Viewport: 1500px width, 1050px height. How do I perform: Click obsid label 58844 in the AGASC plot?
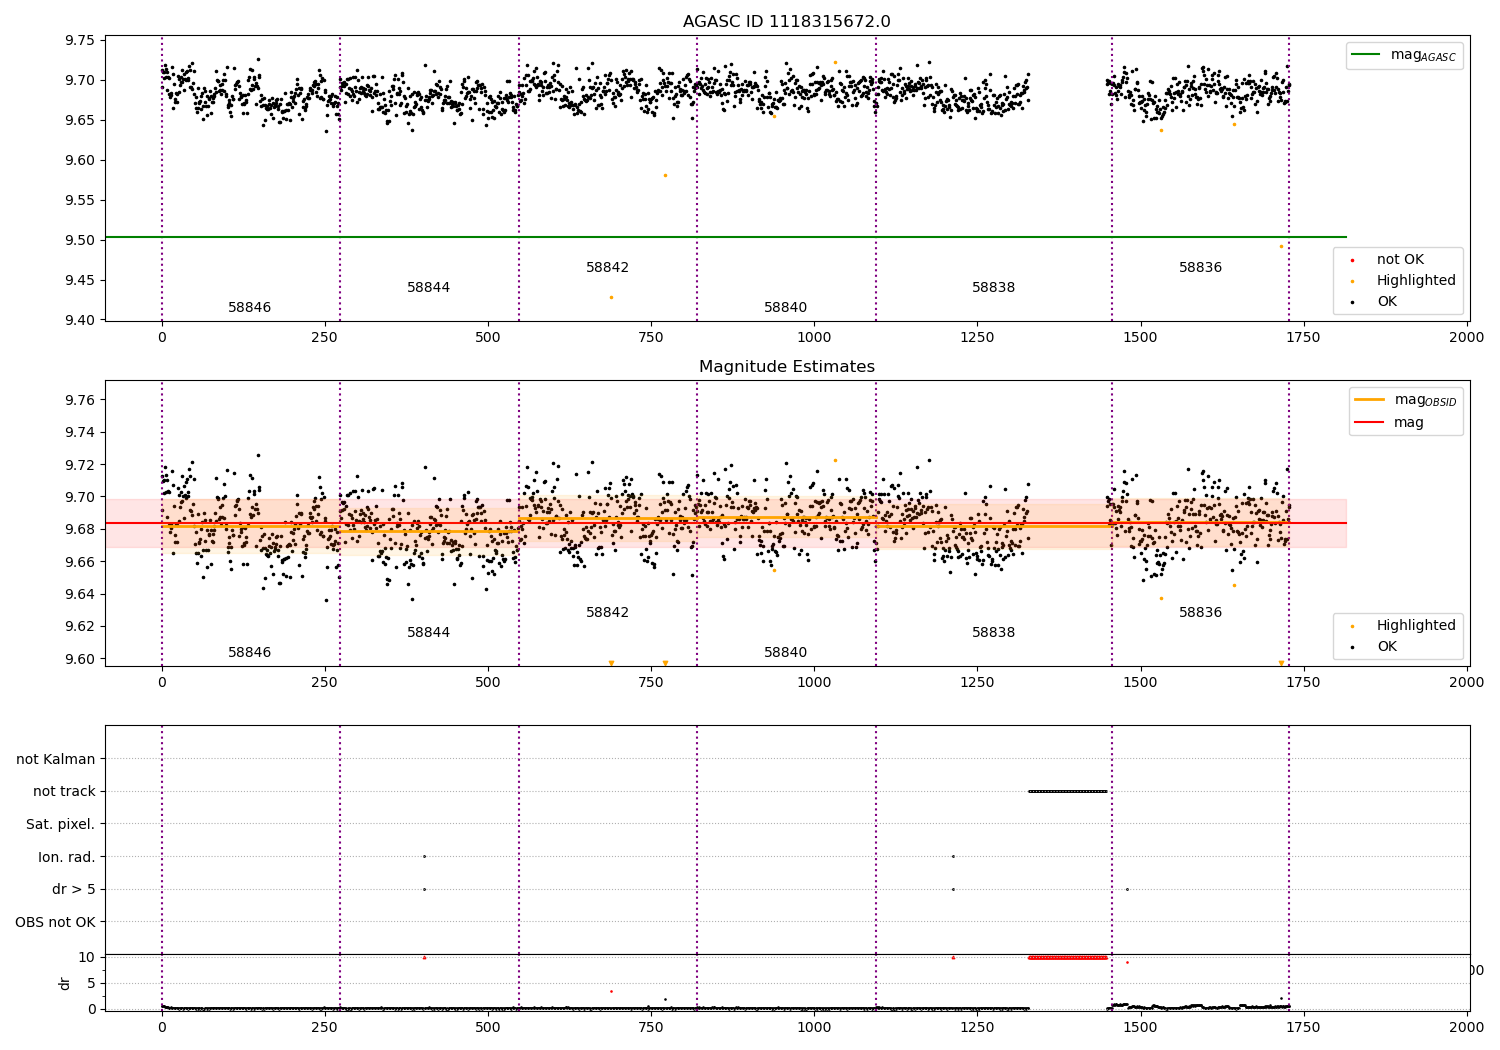point(429,288)
